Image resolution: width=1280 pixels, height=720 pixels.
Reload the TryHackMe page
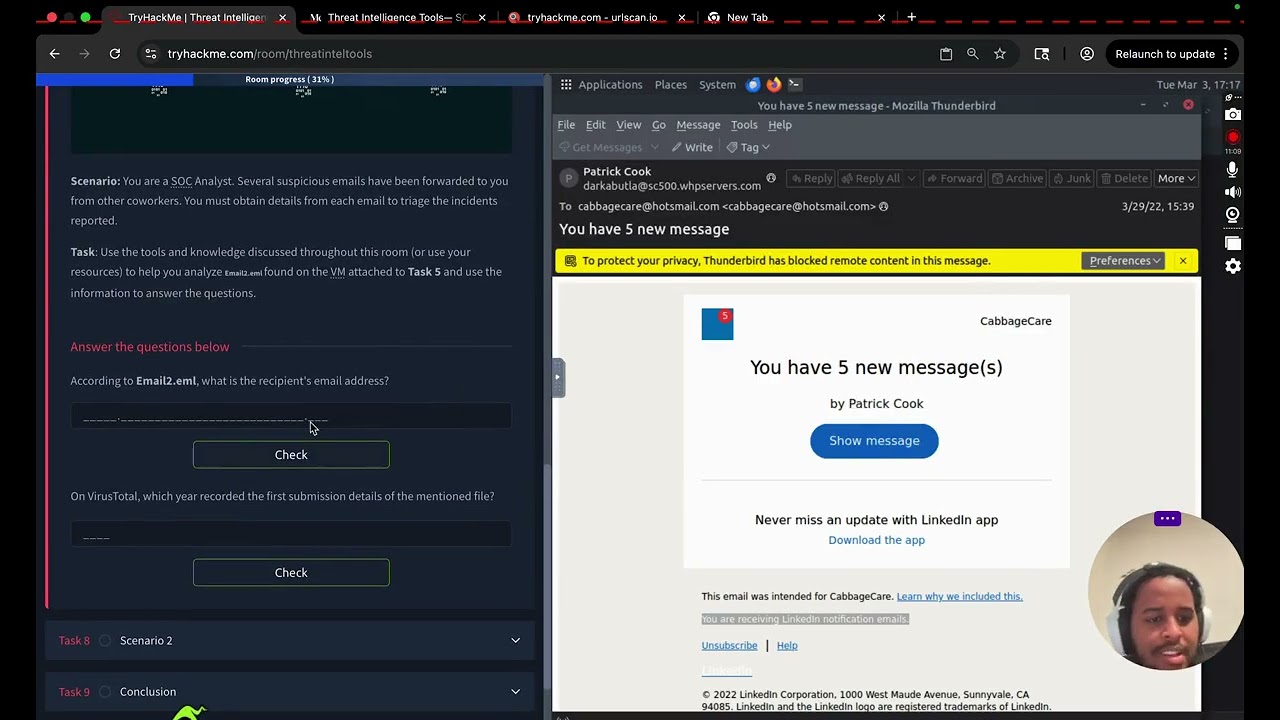tap(115, 54)
